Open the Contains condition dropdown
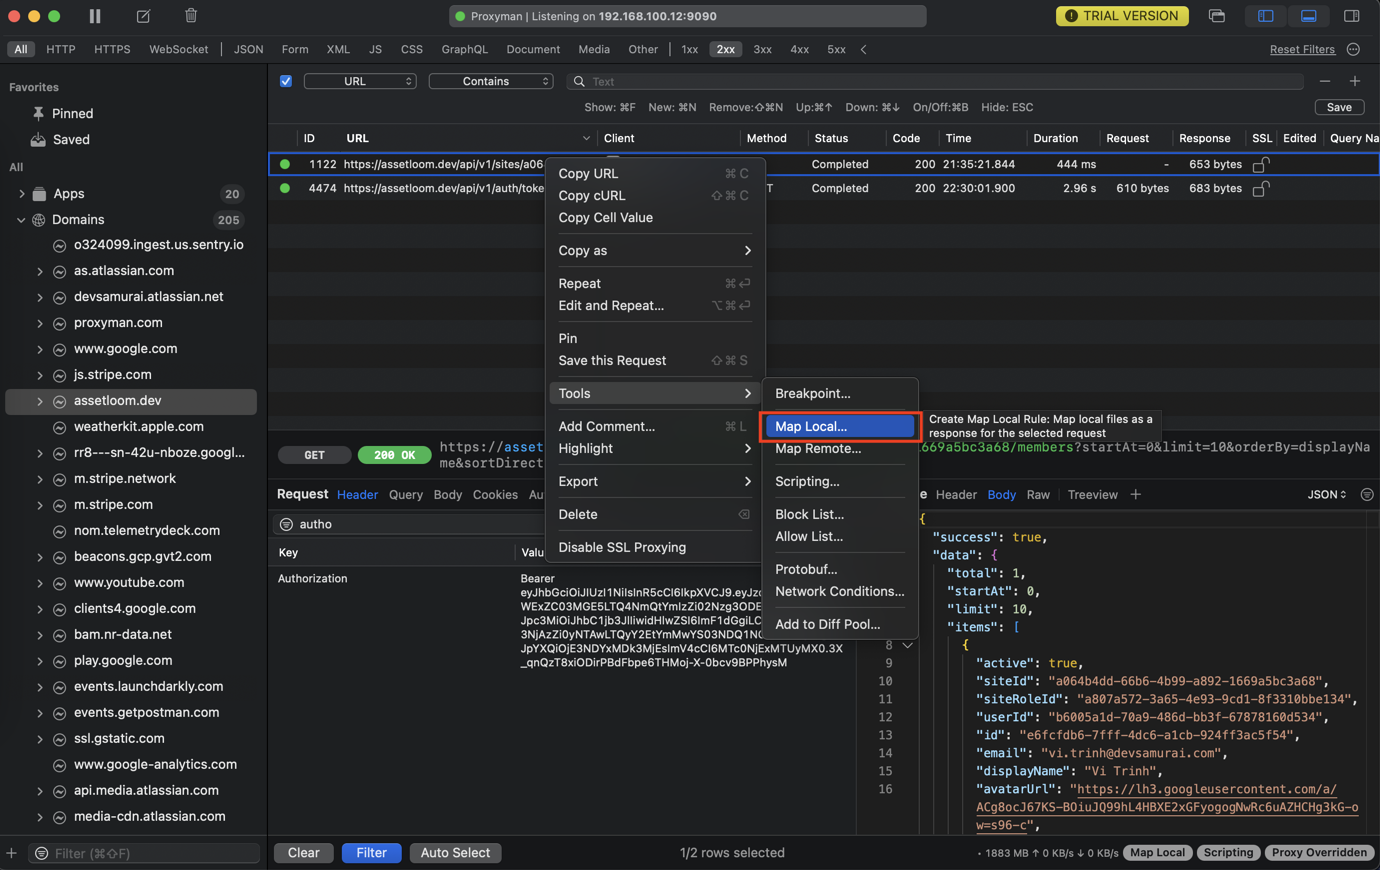1380x870 pixels. pos(491,81)
